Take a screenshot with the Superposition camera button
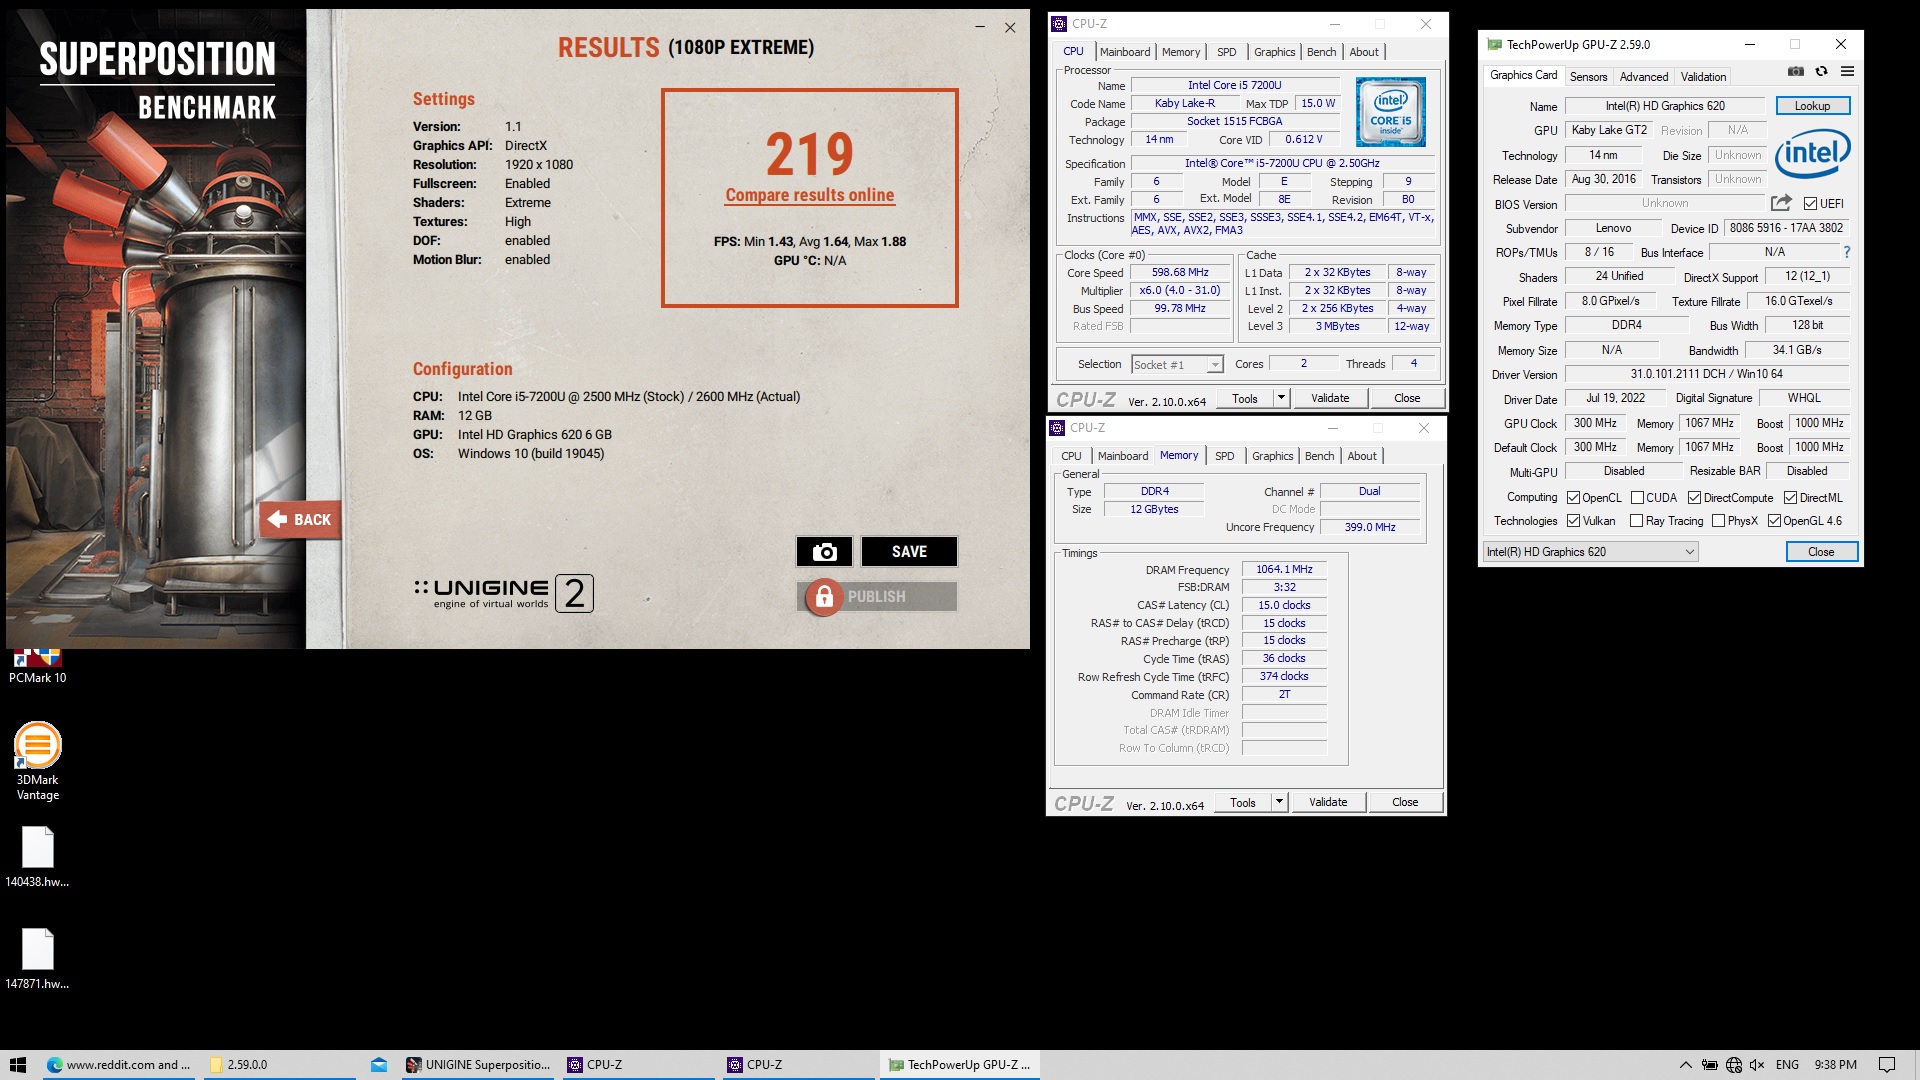The width and height of the screenshot is (1920, 1080). point(824,552)
